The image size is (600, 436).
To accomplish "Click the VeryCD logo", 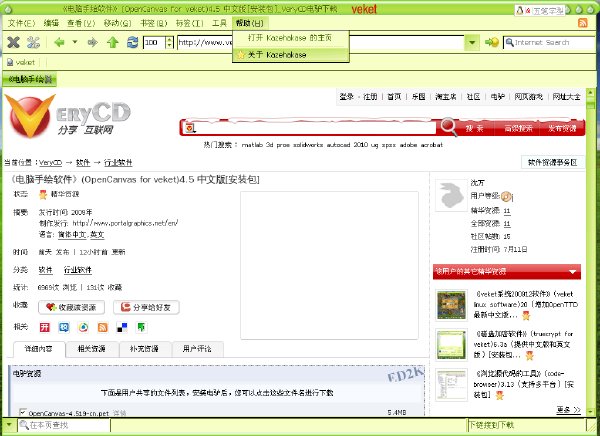I will 68,116.
